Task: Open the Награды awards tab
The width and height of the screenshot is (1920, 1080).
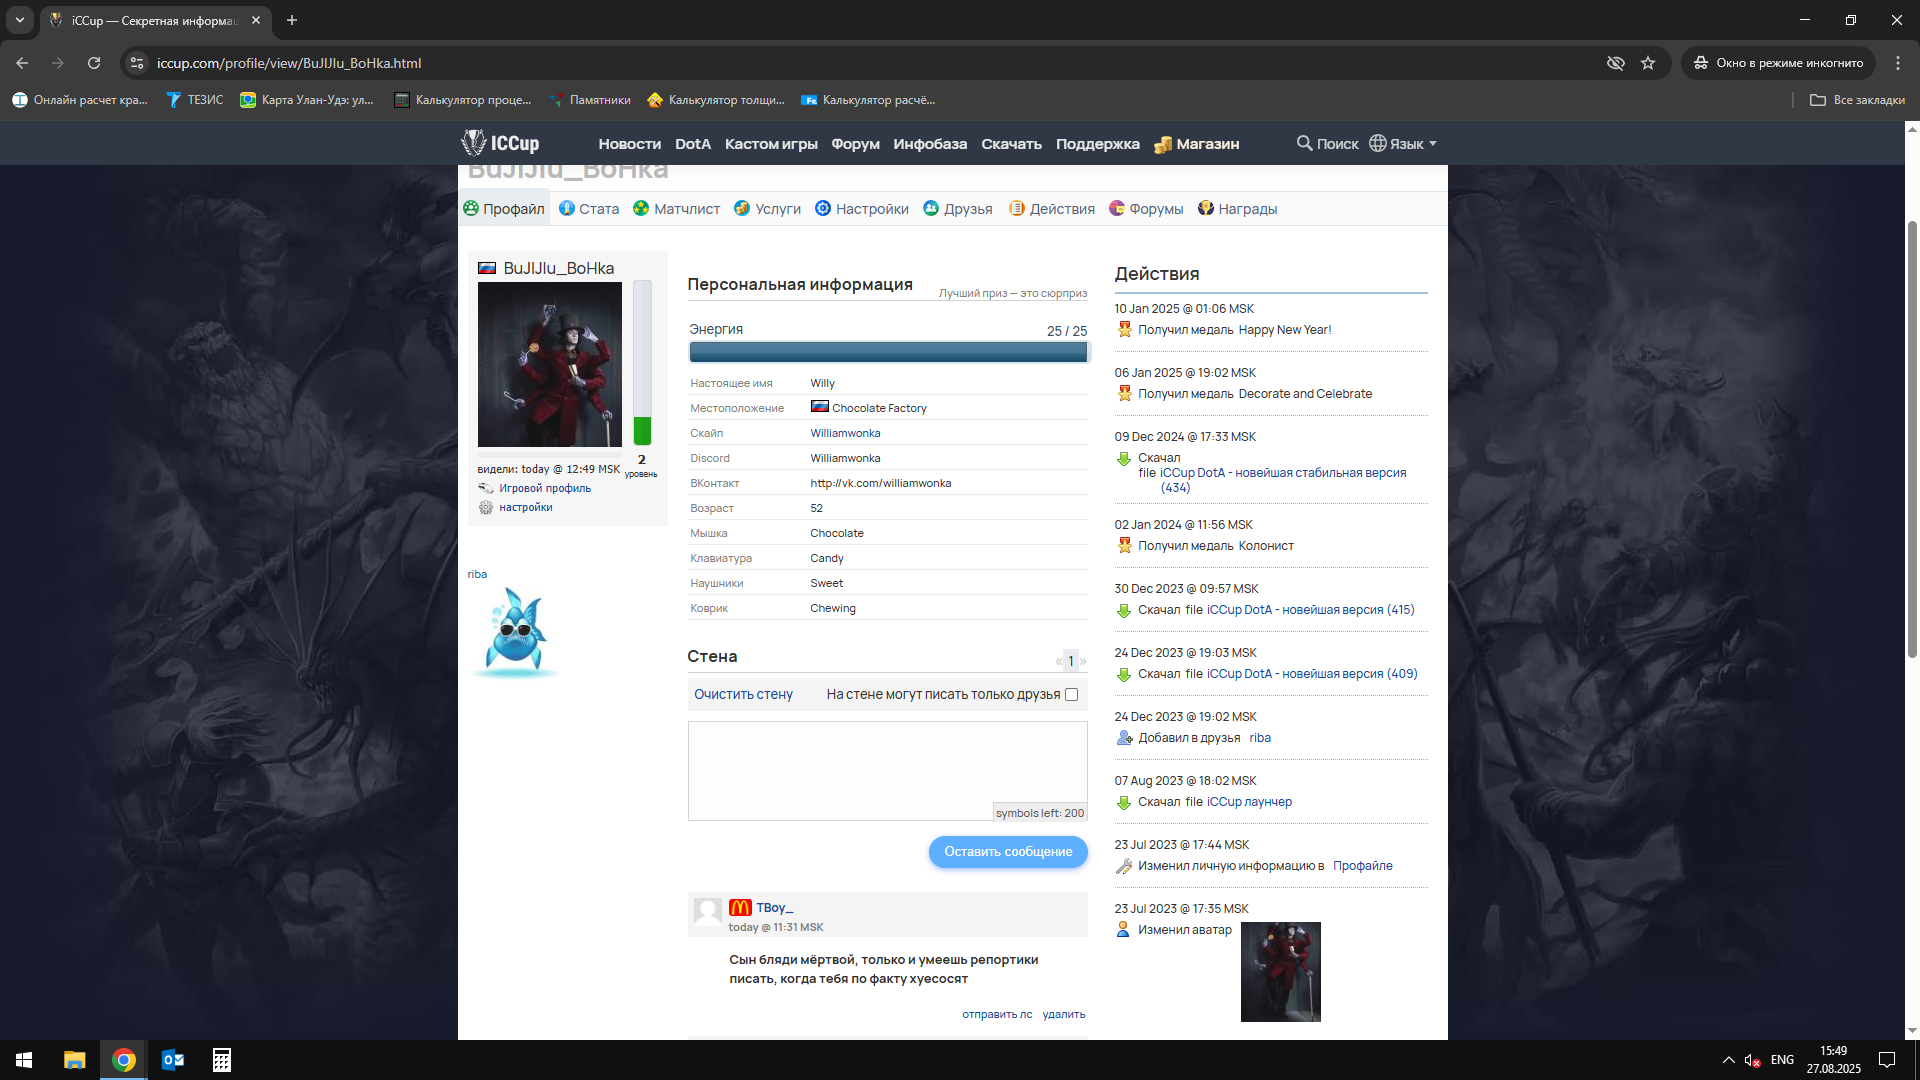Action: click(x=1237, y=209)
